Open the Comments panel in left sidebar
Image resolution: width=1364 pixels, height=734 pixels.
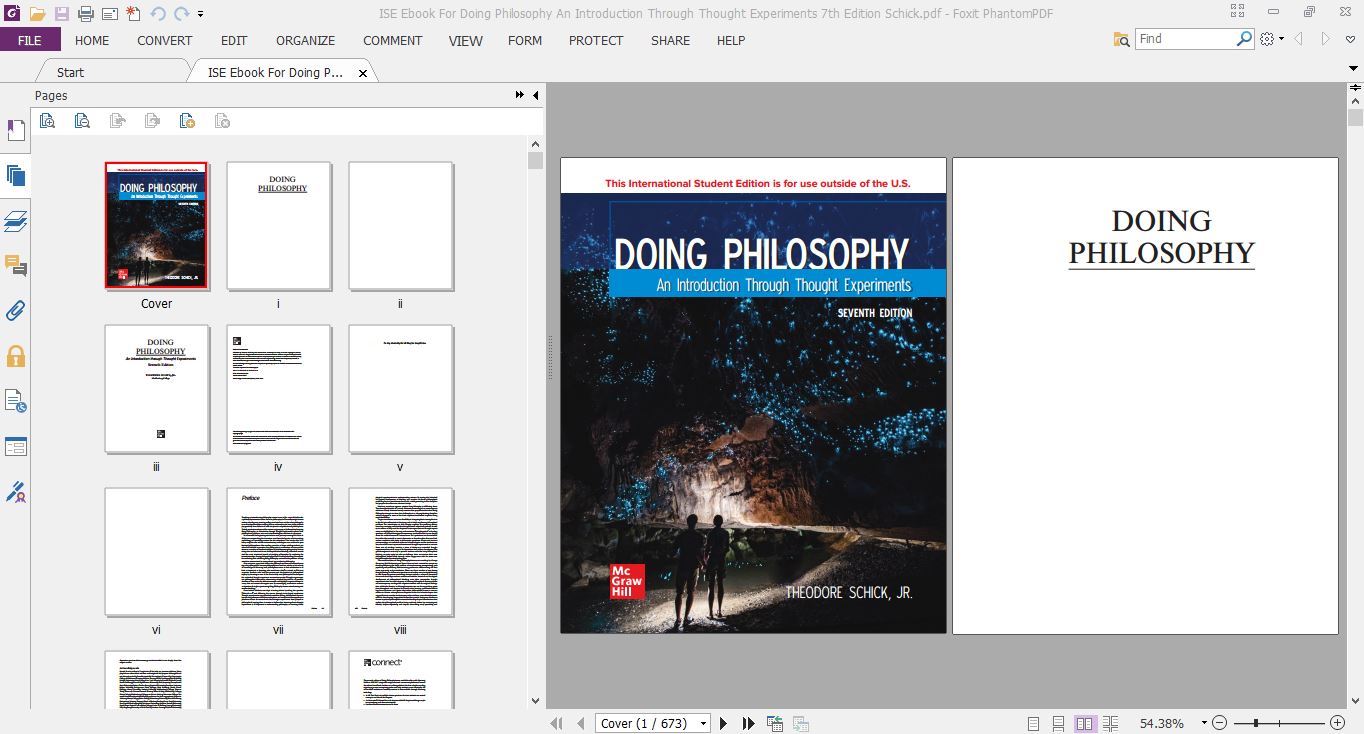coord(15,265)
